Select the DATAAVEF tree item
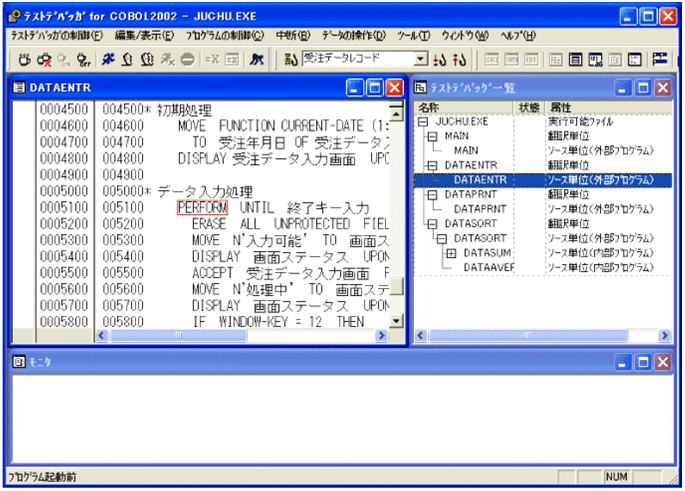Image resolution: width=685 pixels, height=491 pixels. pyautogui.click(x=488, y=267)
